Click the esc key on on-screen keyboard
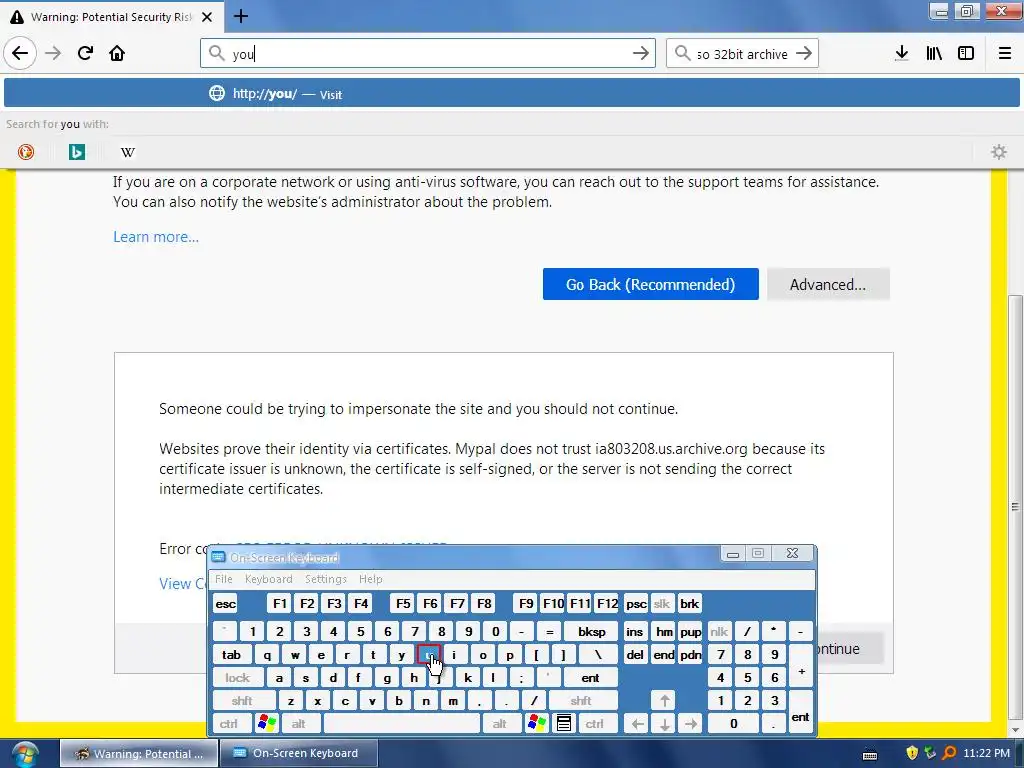The width and height of the screenshot is (1024, 768). 225,604
